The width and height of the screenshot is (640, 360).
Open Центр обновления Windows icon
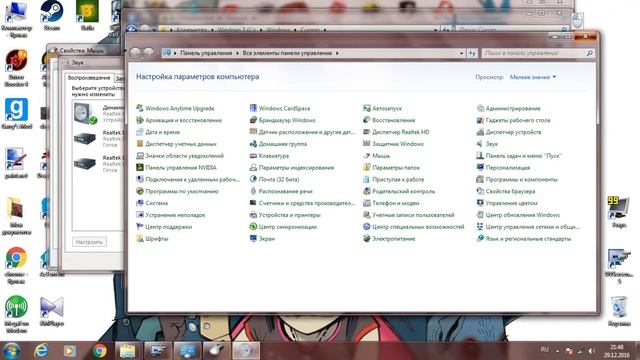(480, 215)
